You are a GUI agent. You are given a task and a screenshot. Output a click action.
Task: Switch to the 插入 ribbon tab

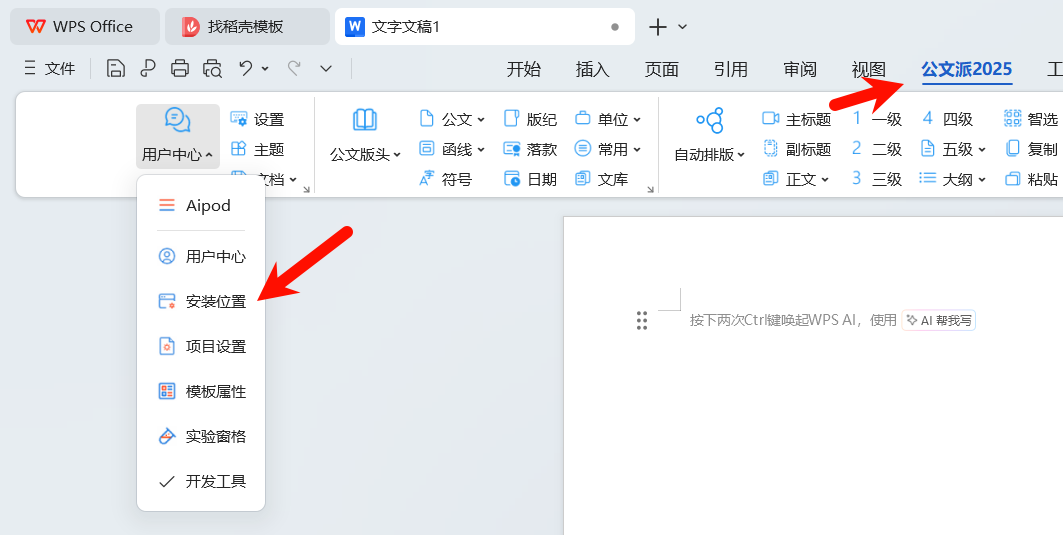[593, 69]
